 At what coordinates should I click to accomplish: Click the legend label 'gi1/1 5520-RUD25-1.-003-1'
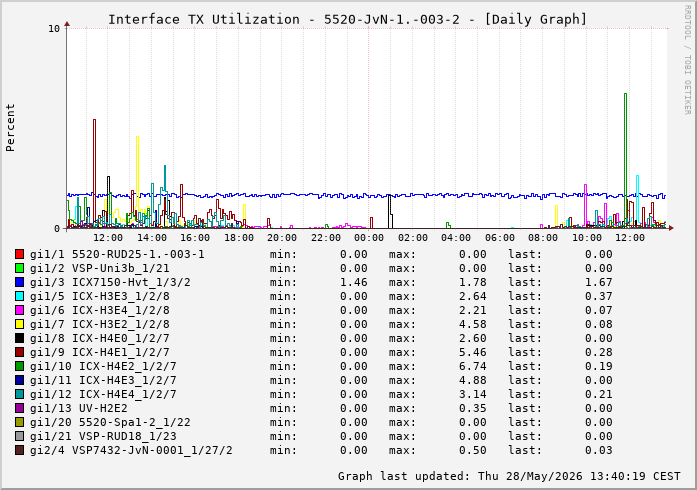(x=117, y=254)
